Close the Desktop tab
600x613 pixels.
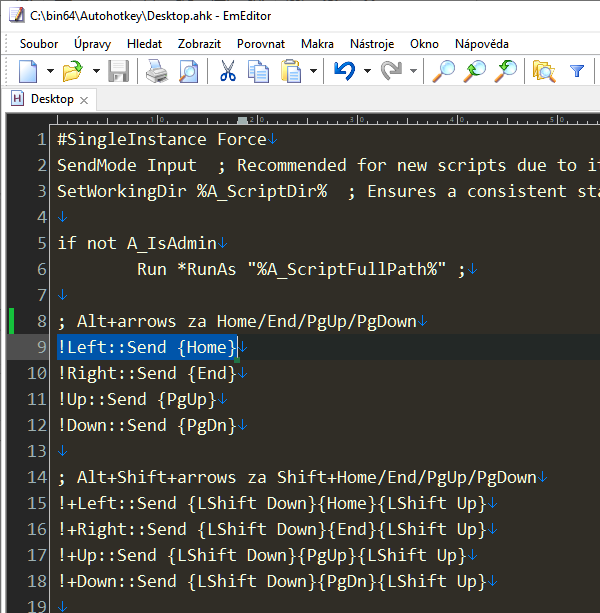tap(85, 100)
